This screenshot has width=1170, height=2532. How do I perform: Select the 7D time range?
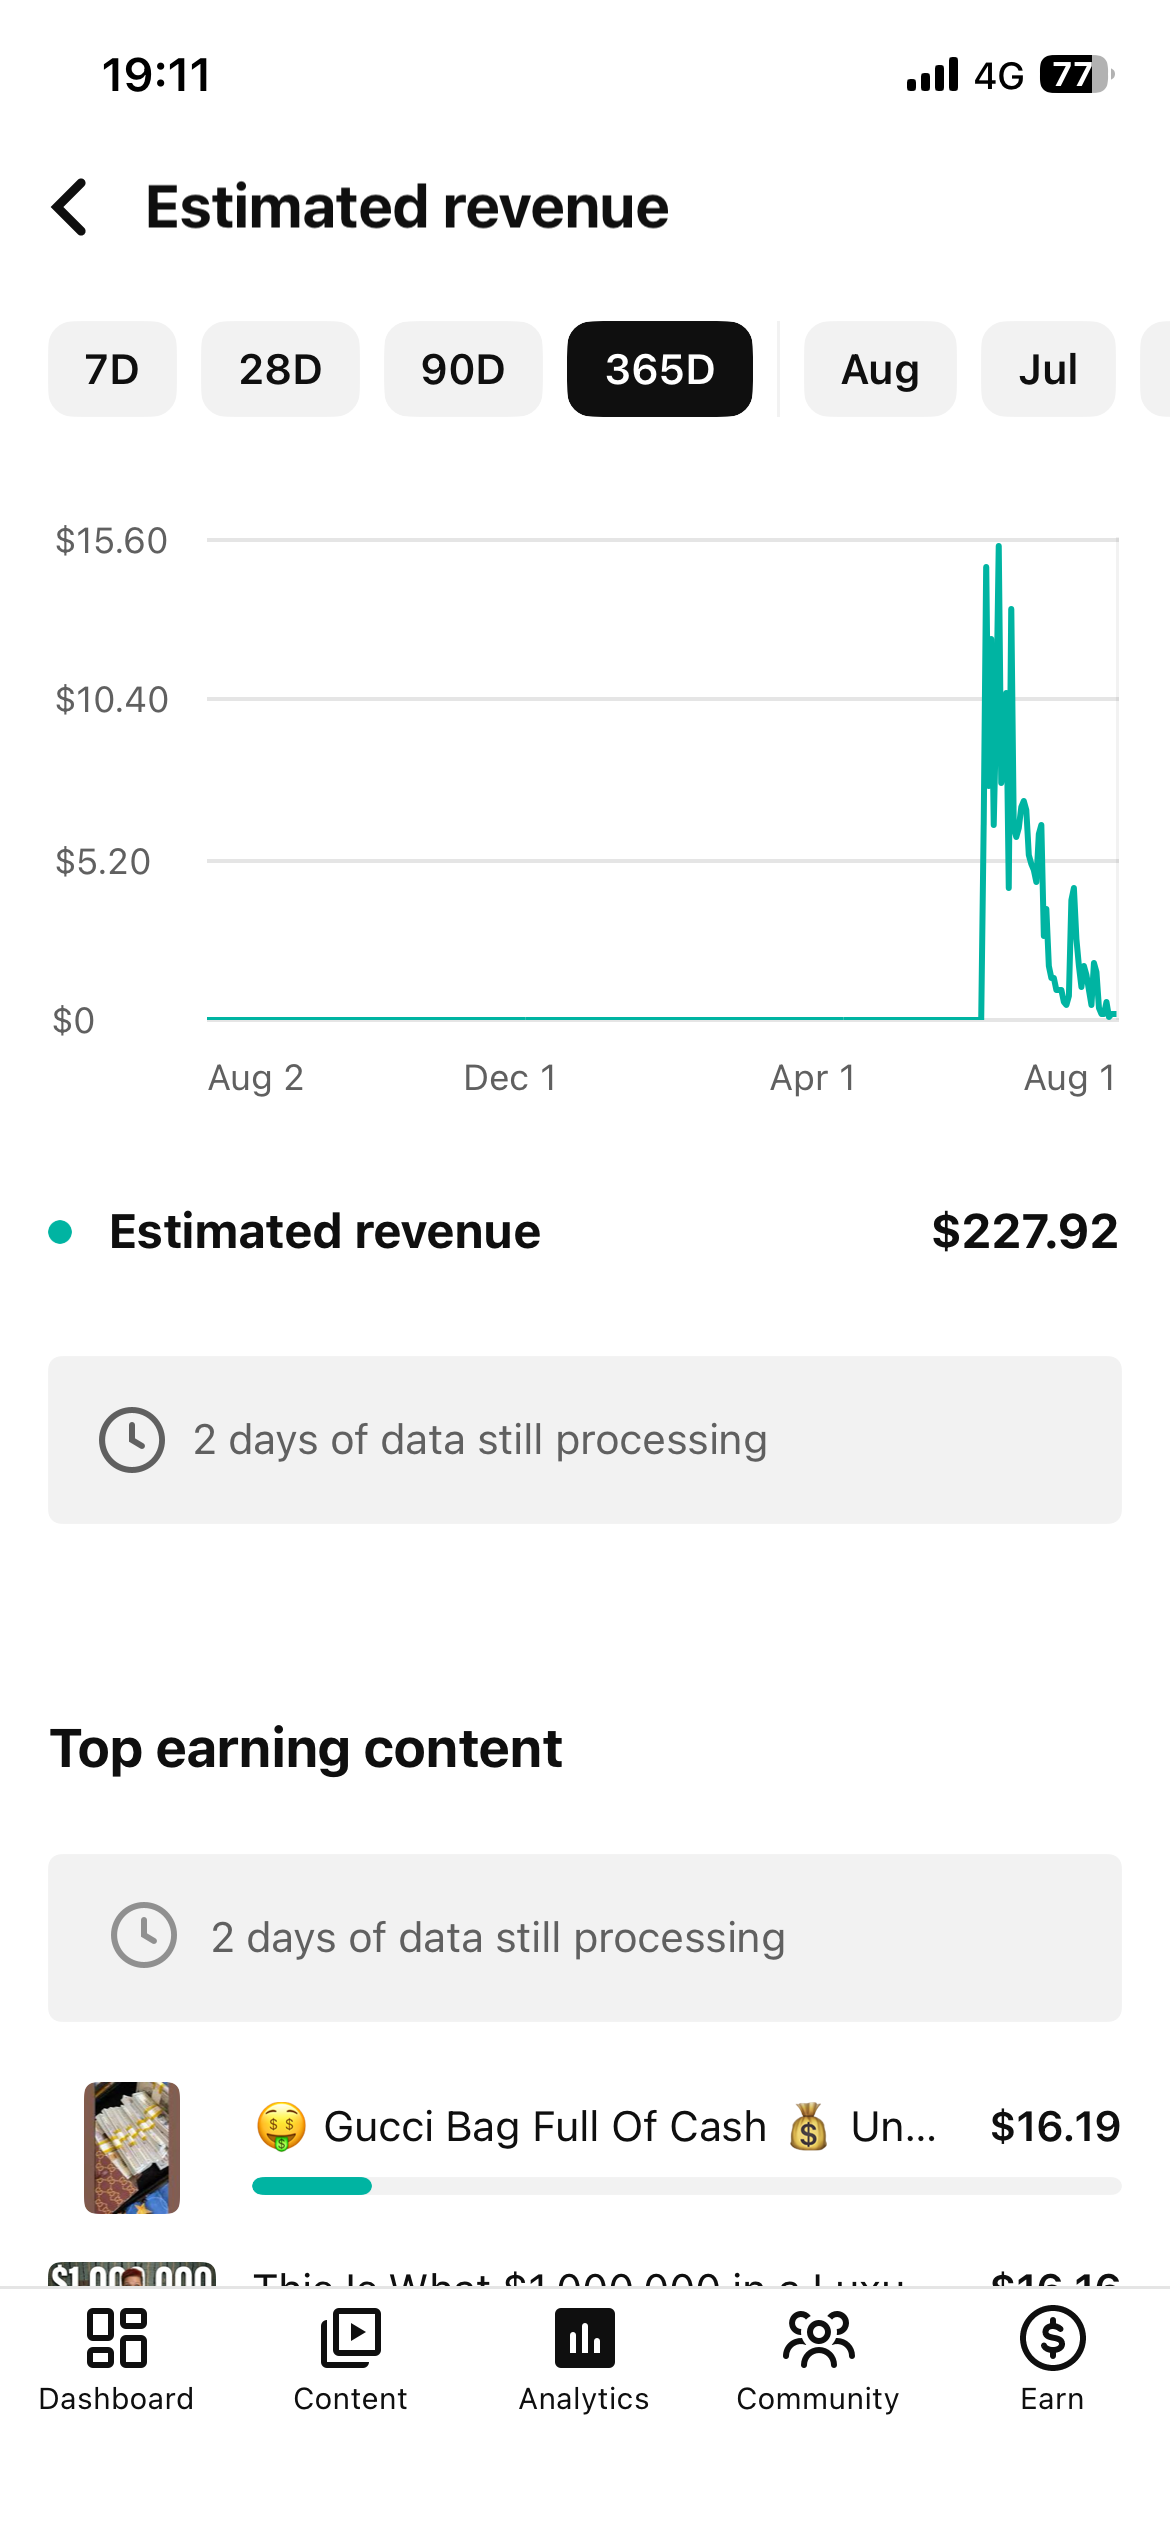click(112, 369)
